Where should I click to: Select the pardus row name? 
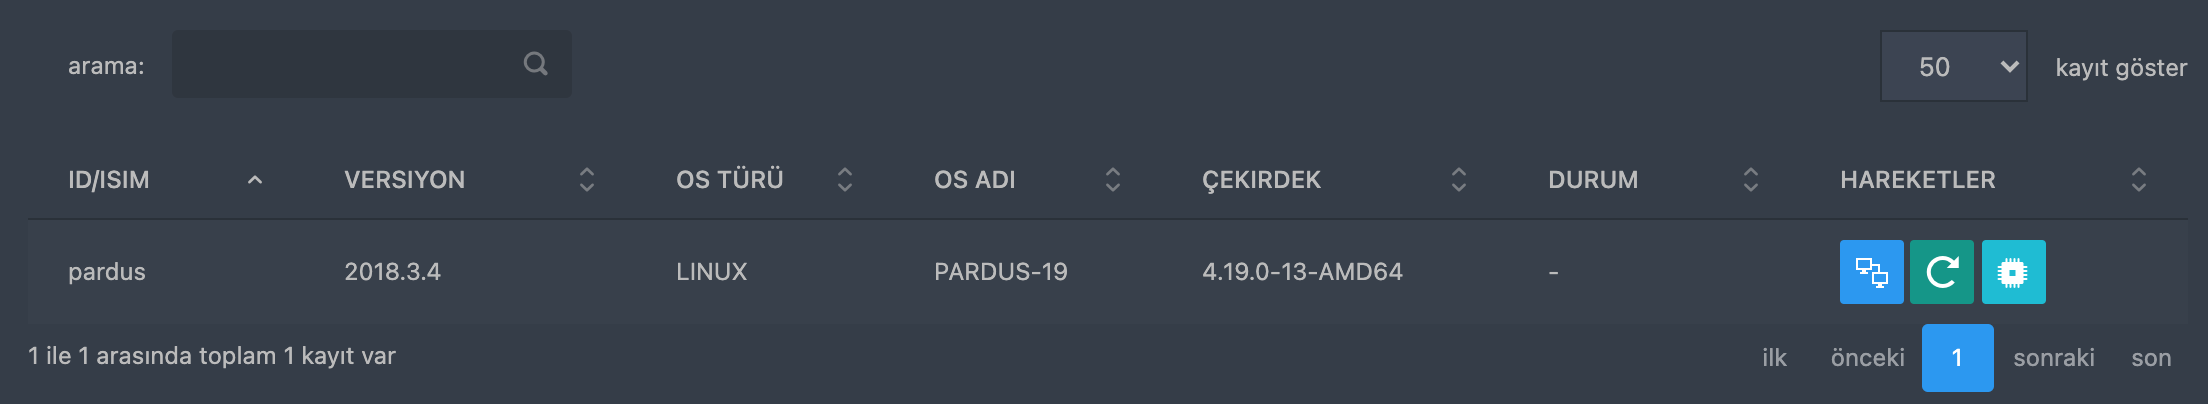107,272
